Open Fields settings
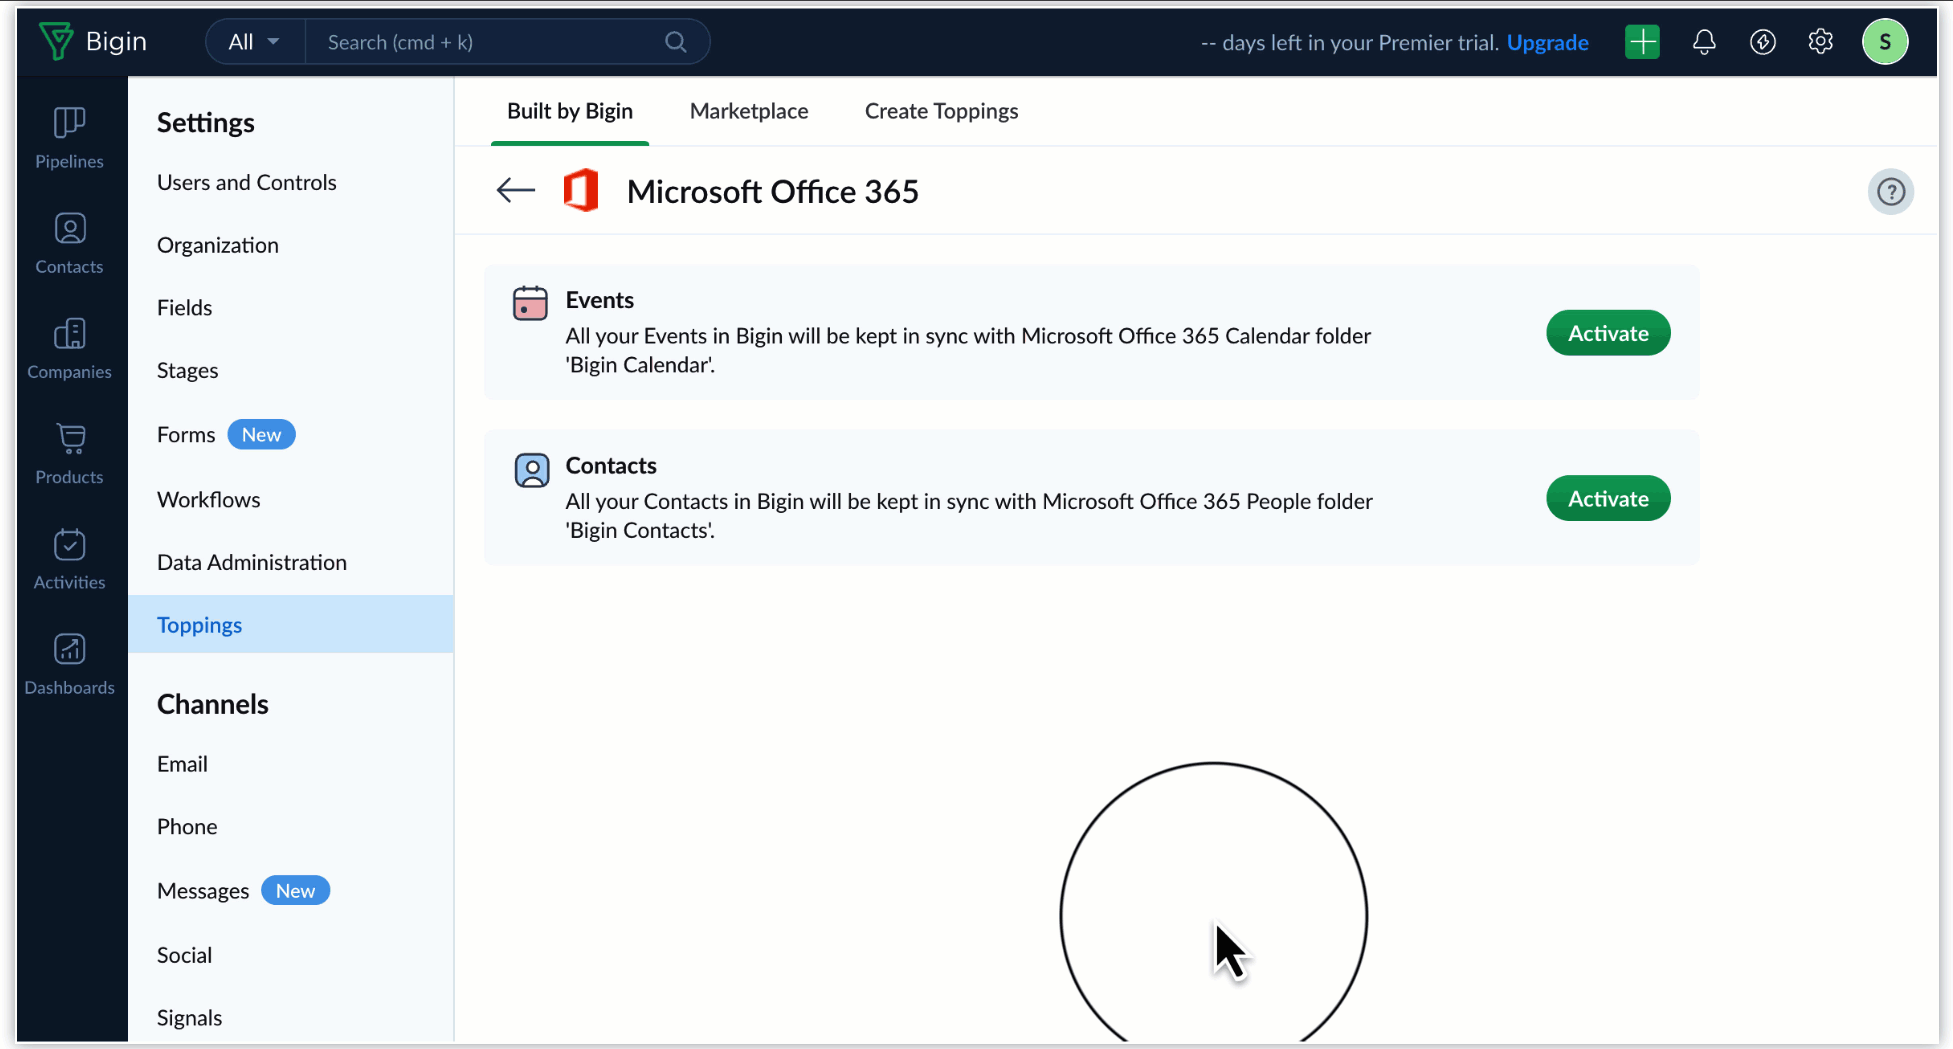Image resolution: width=1953 pixels, height=1049 pixels. point(184,307)
